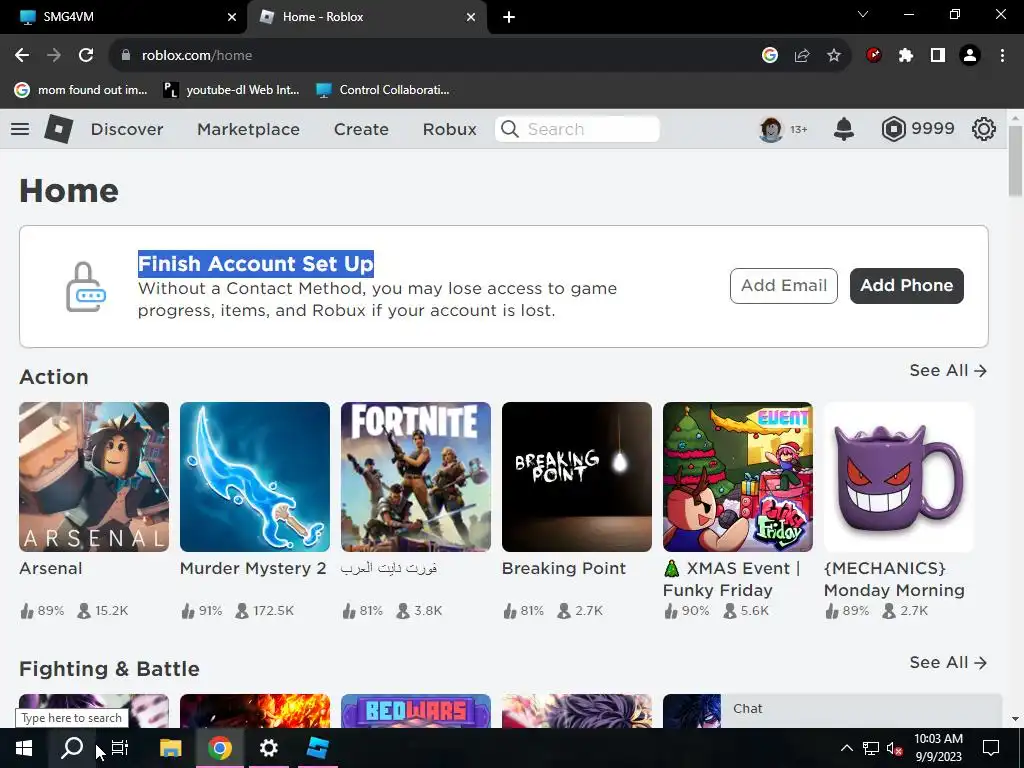Screen dimensions: 1024x768
Task: Click the address bar URL
Action: (197, 56)
